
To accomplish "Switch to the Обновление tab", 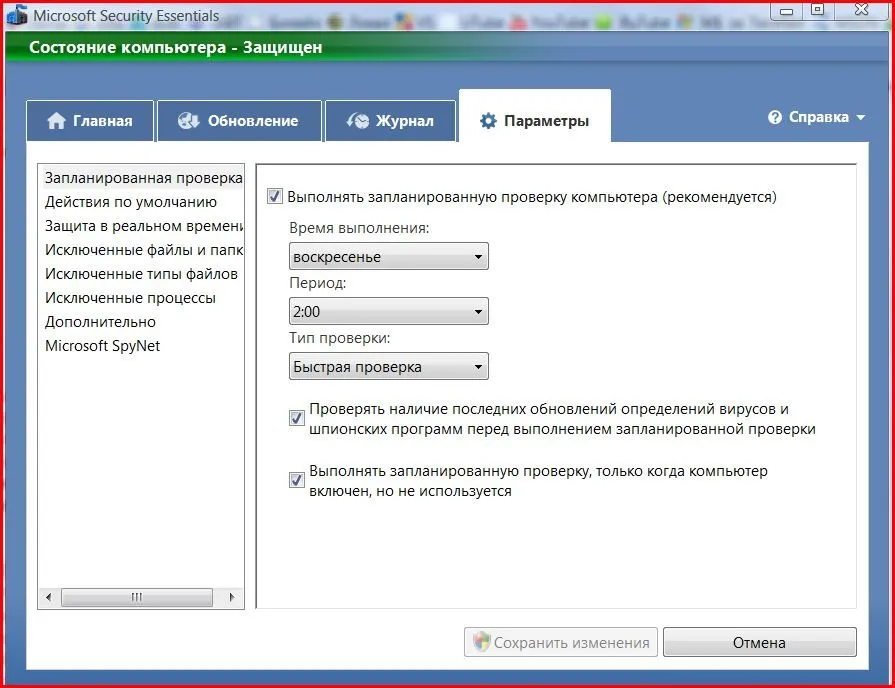I will tap(239, 120).
